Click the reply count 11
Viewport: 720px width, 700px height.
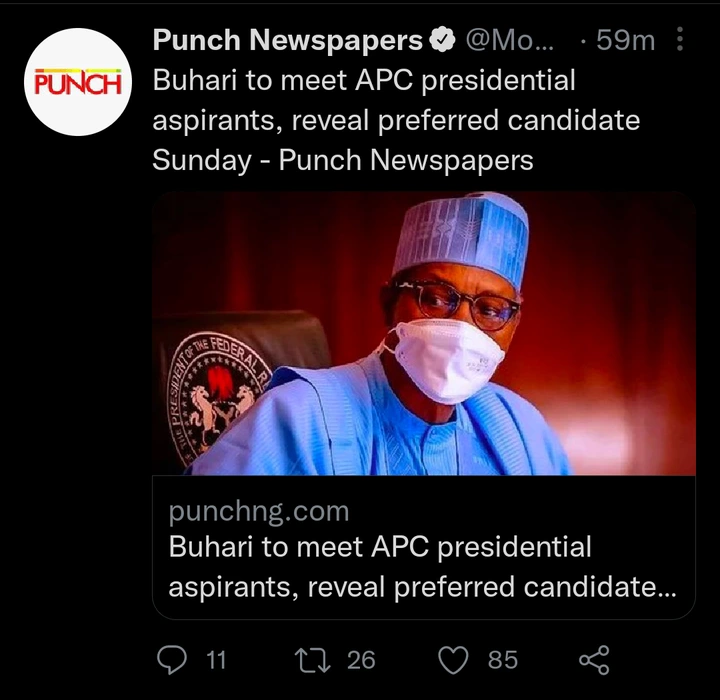pyautogui.click(x=216, y=659)
